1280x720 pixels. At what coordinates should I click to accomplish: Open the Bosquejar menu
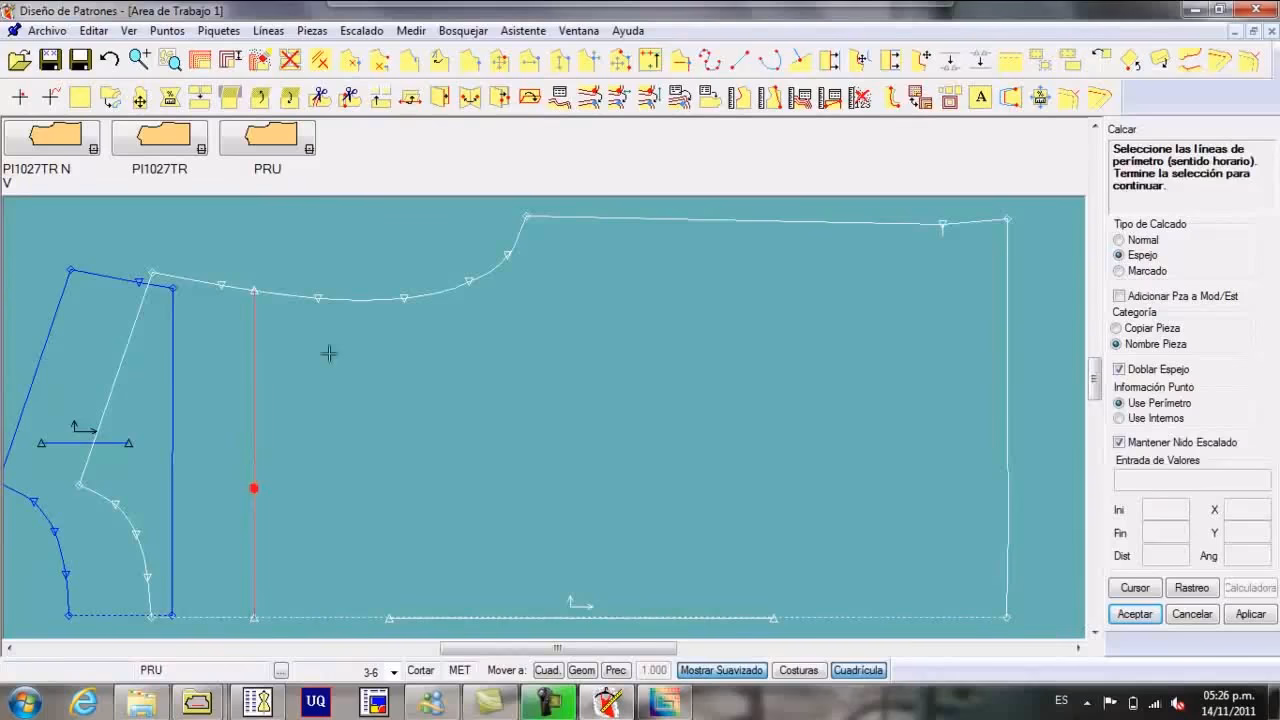click(x=463, y=31)
